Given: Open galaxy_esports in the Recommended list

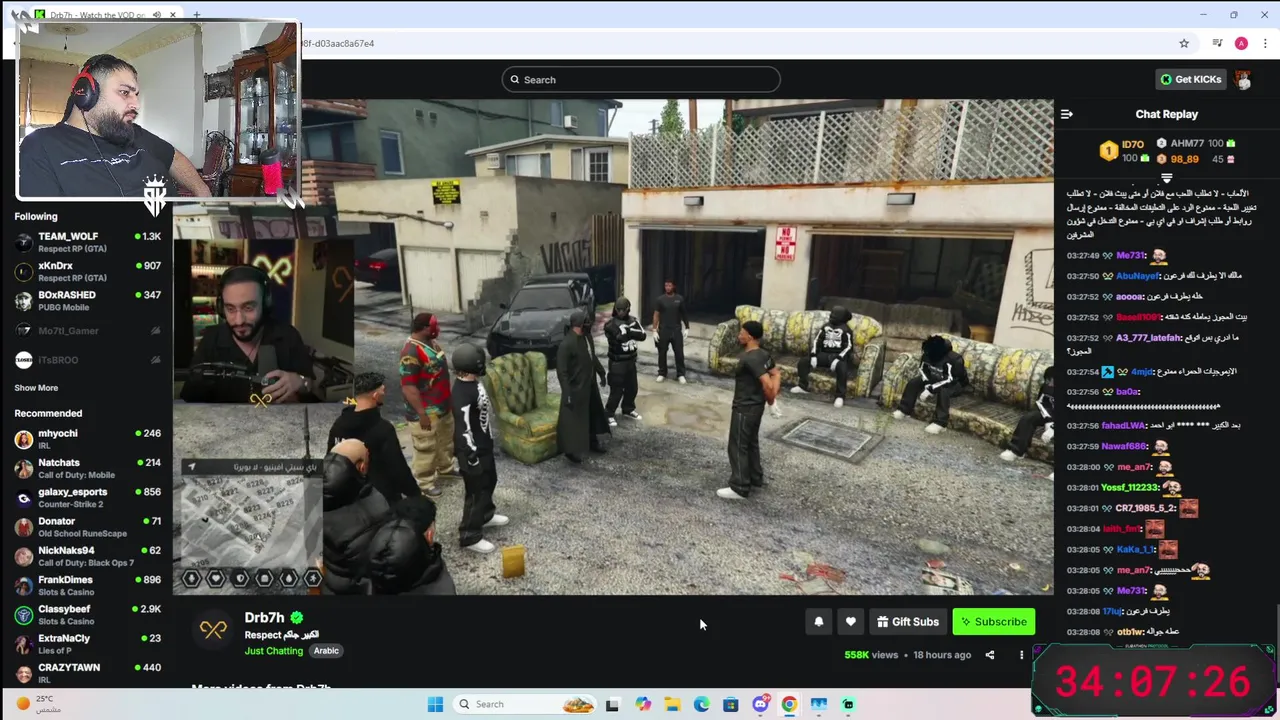Looking at the screenshot, I should click(87, 497).
